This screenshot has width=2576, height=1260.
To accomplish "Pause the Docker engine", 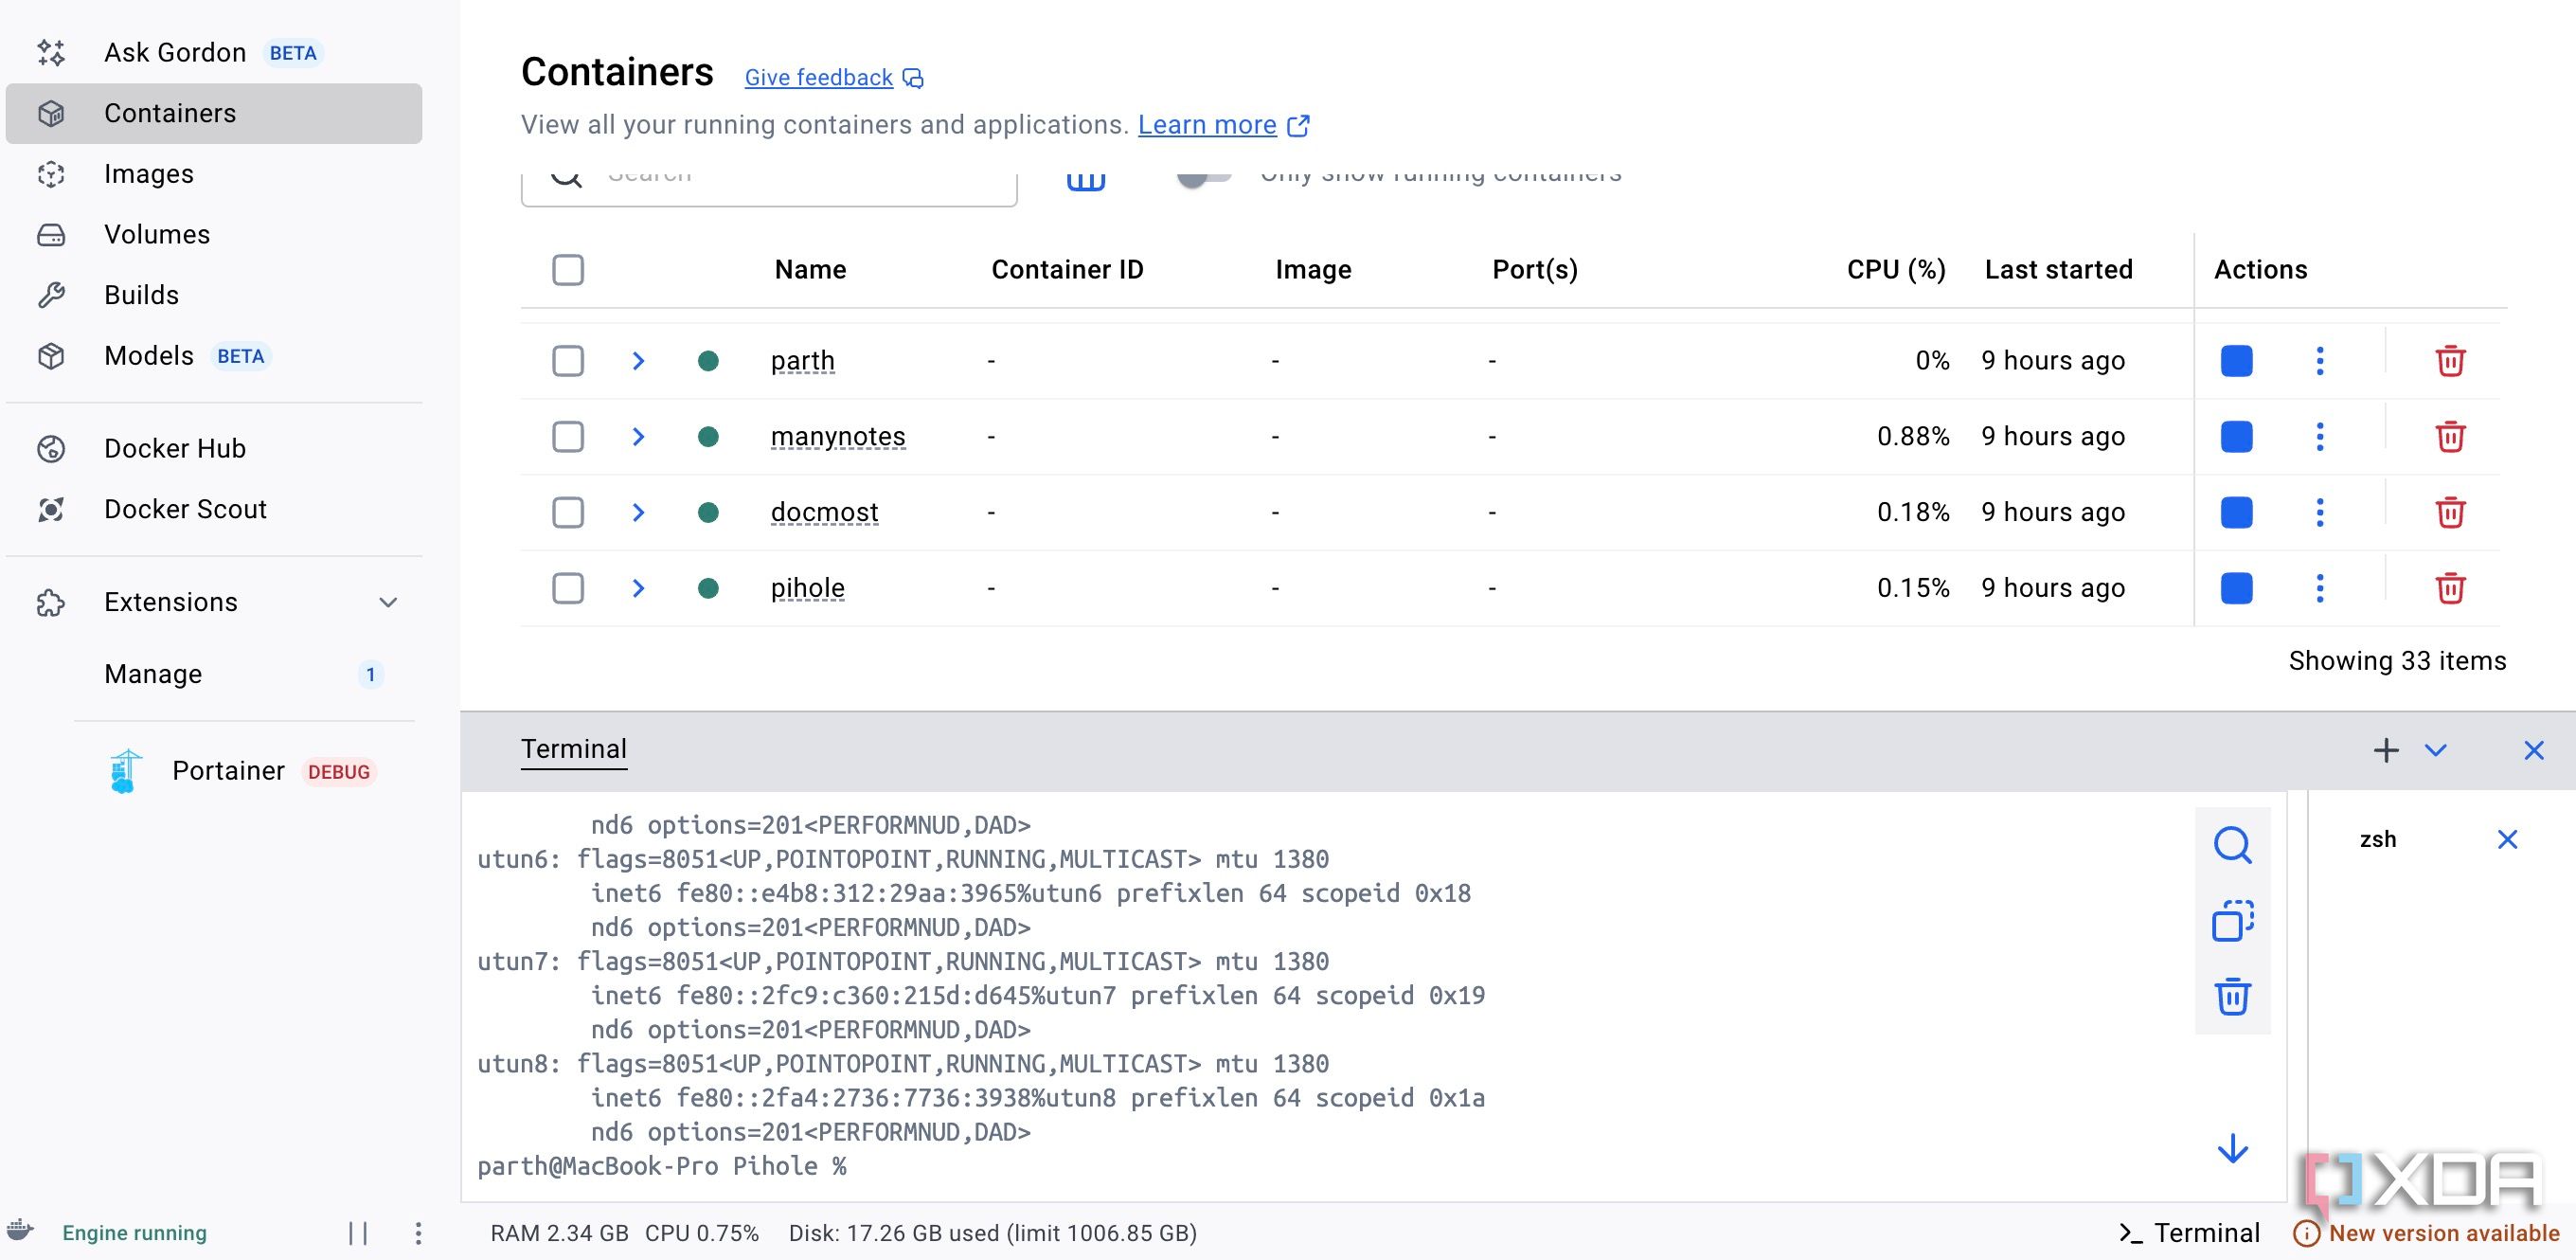I will tap(358, 1233).
